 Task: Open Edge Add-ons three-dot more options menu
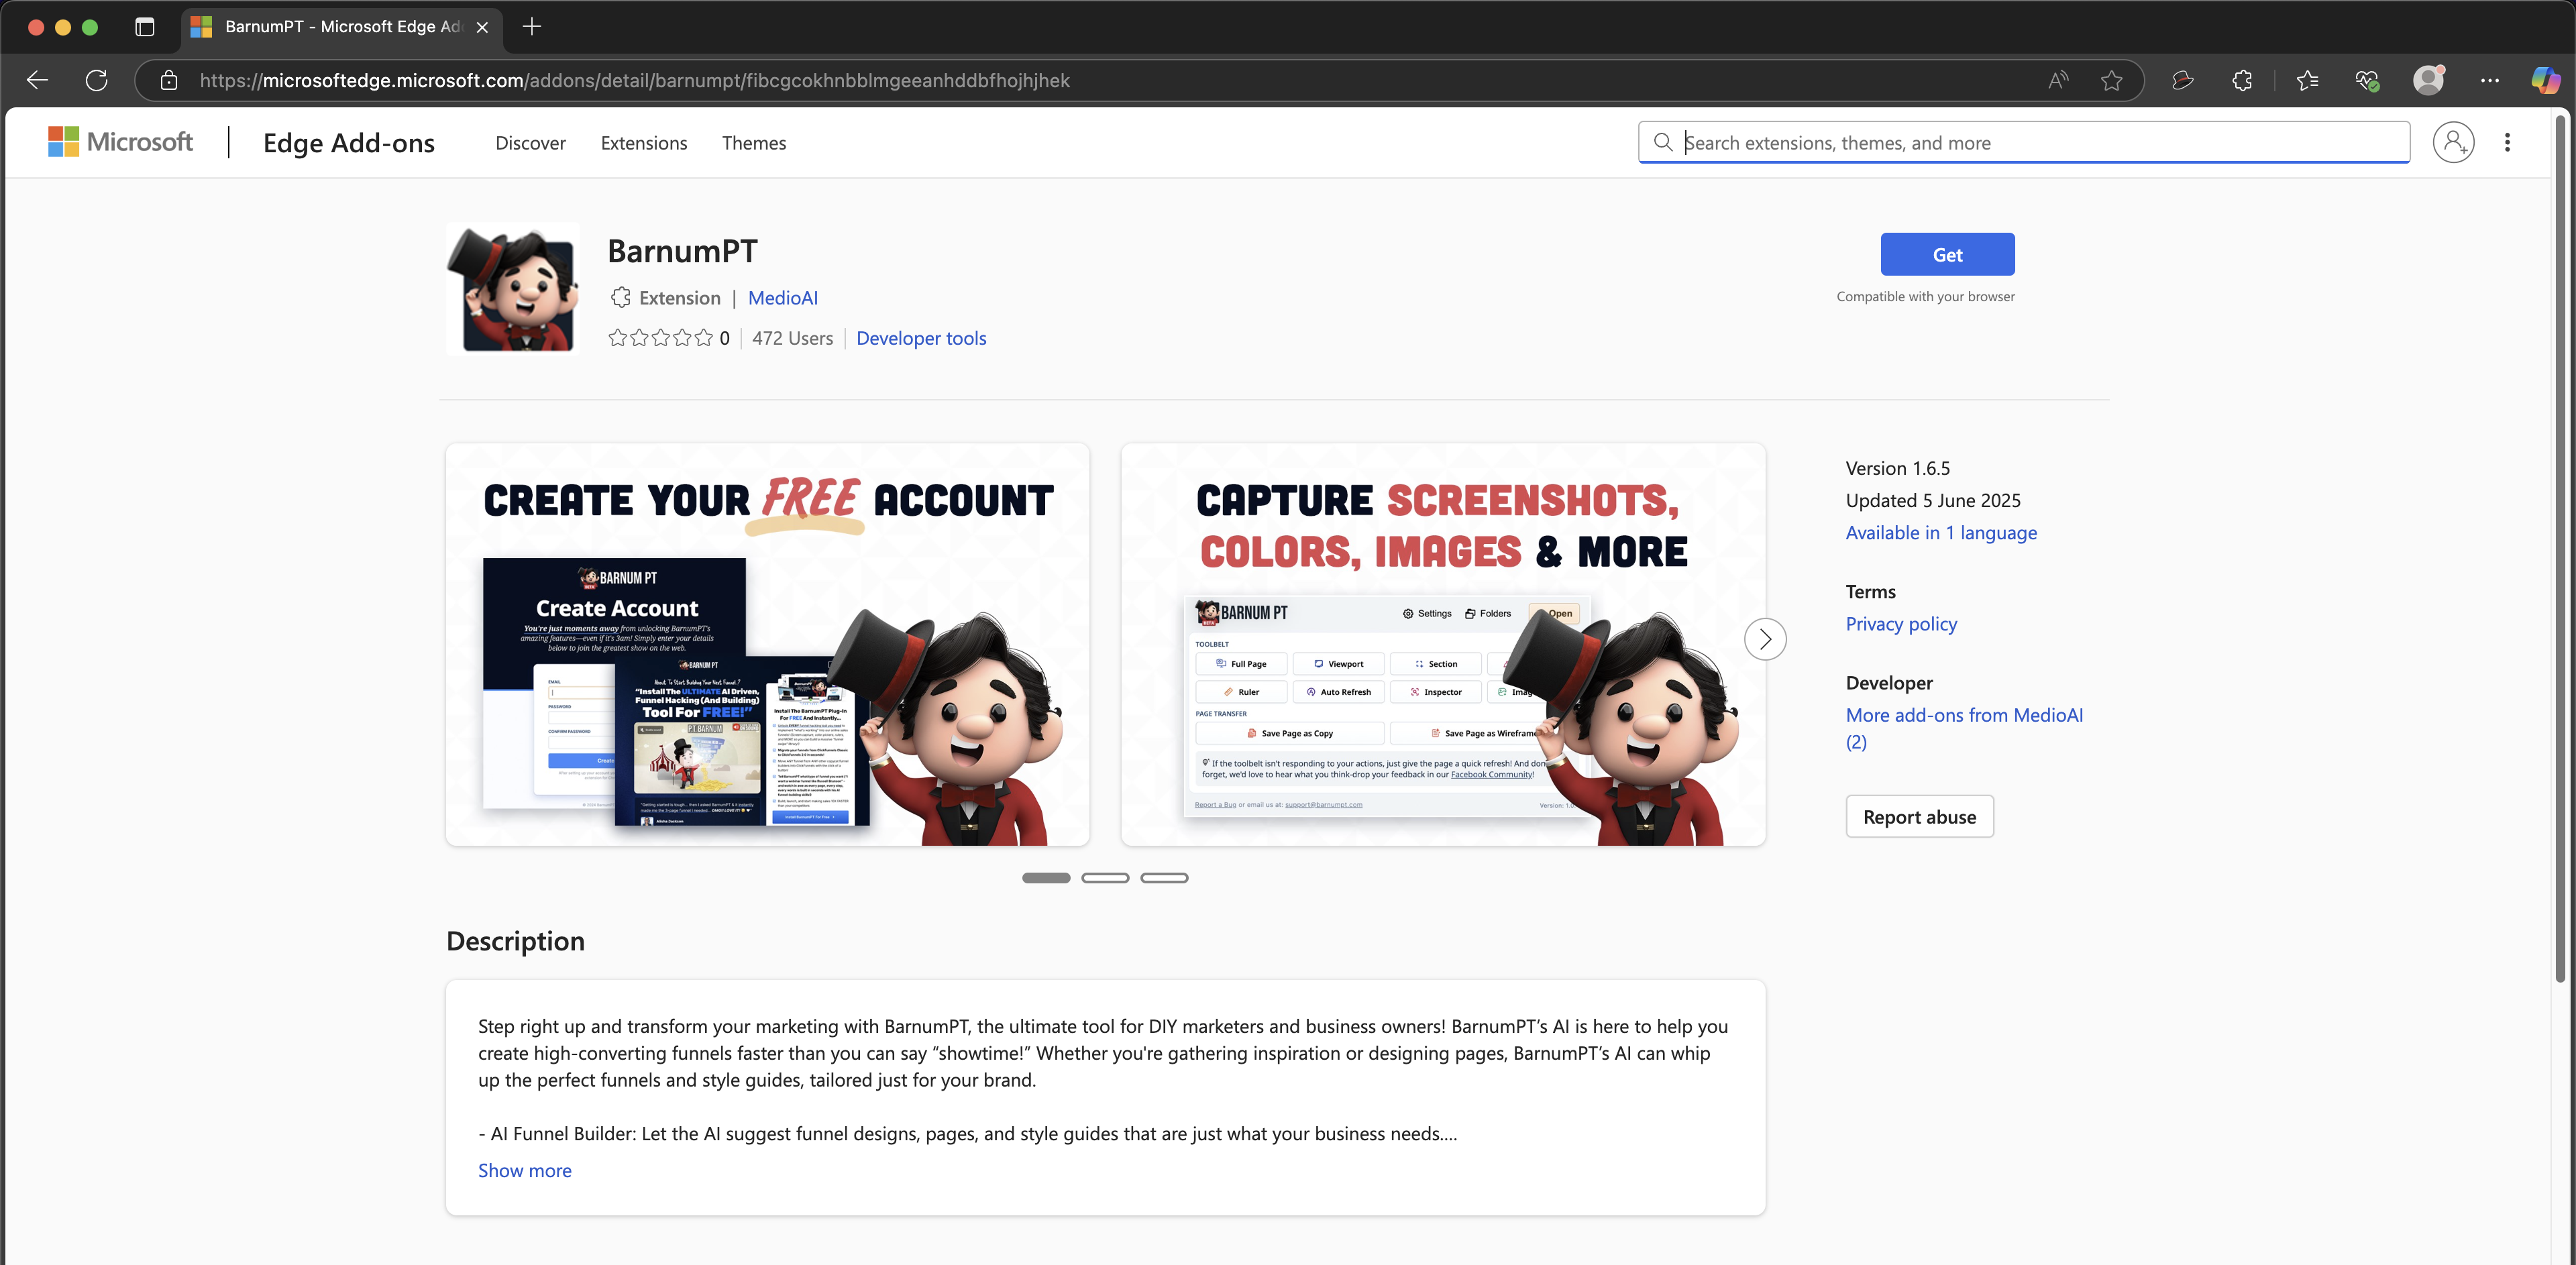coord(2507,142)
